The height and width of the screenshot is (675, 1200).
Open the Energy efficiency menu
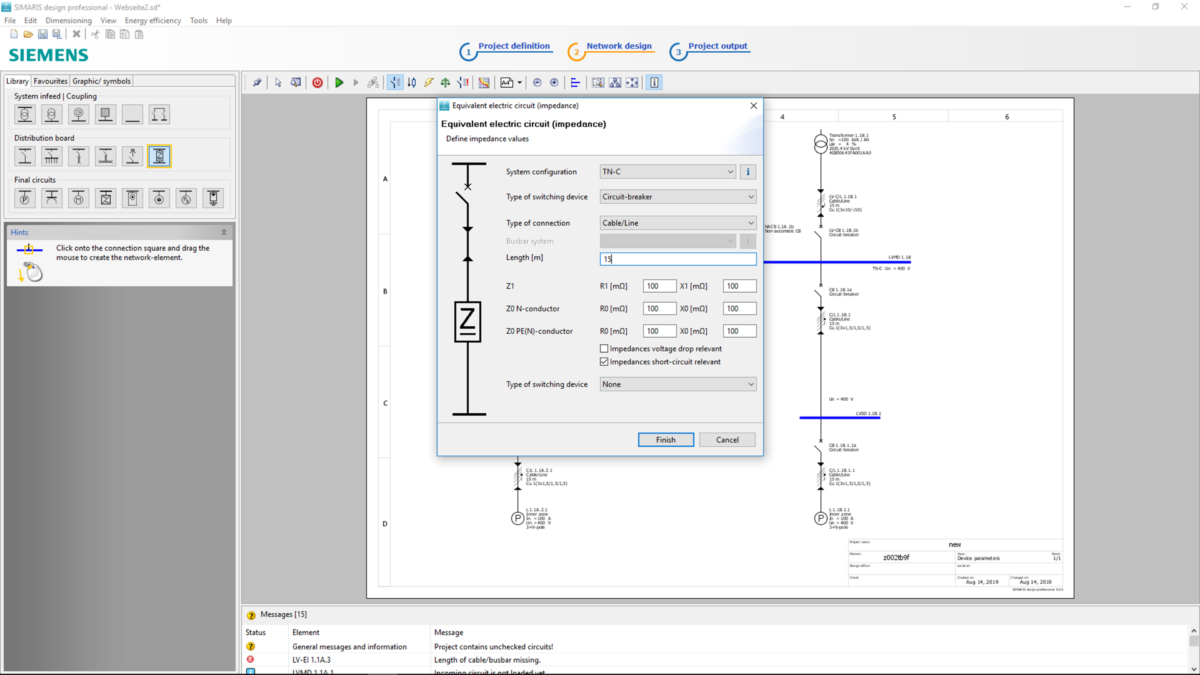tap(153, 20)
